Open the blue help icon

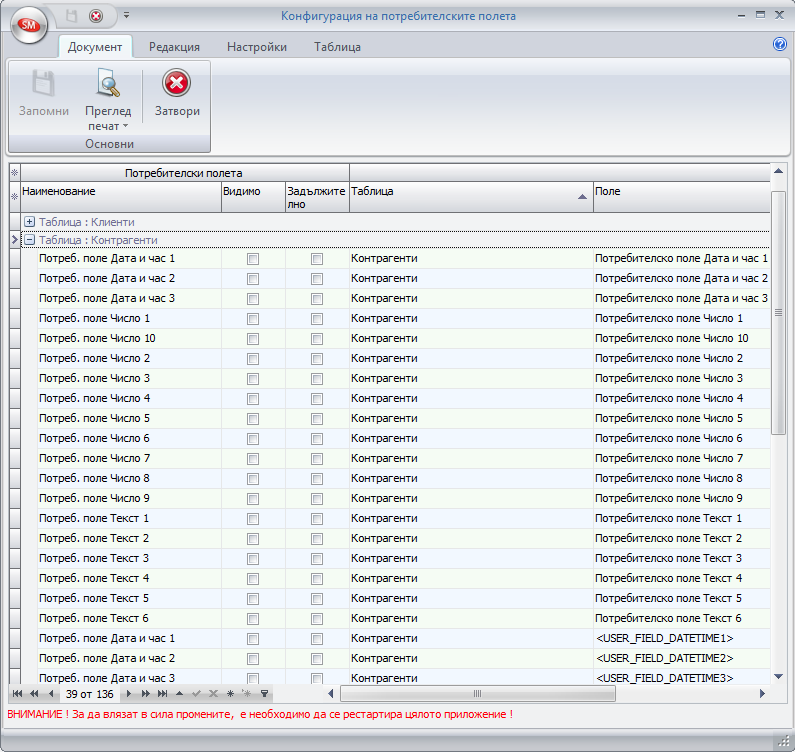780,44
